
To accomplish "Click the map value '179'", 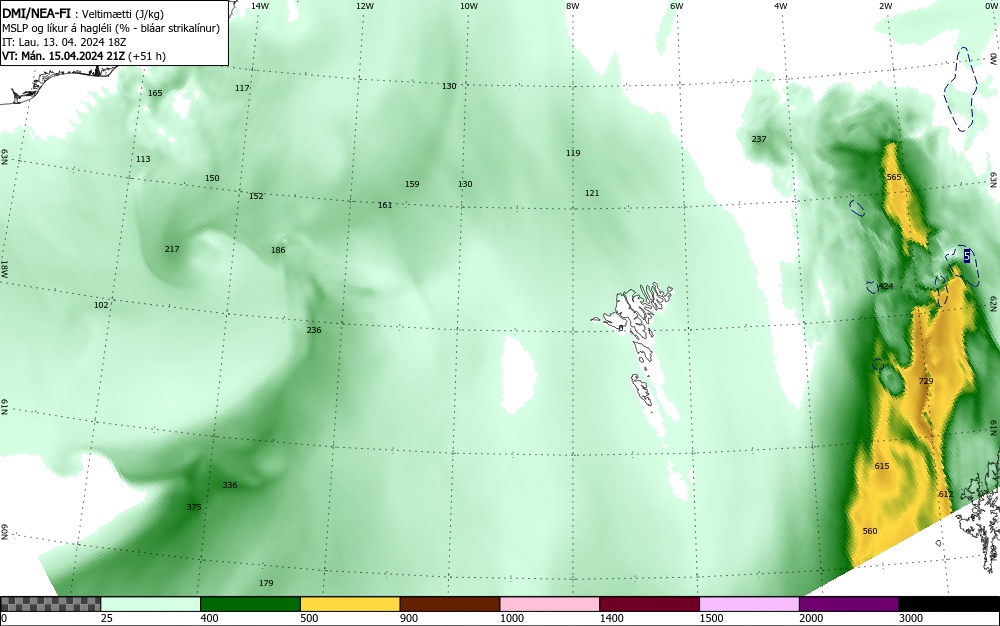I will click(266, 583).
